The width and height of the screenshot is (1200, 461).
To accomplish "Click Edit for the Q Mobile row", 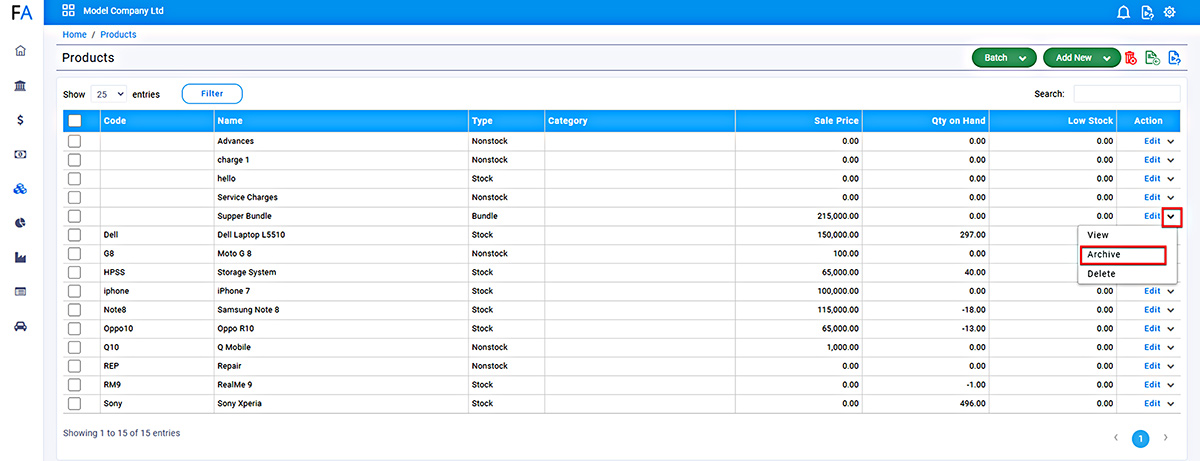I will [x=1152, y=347].
